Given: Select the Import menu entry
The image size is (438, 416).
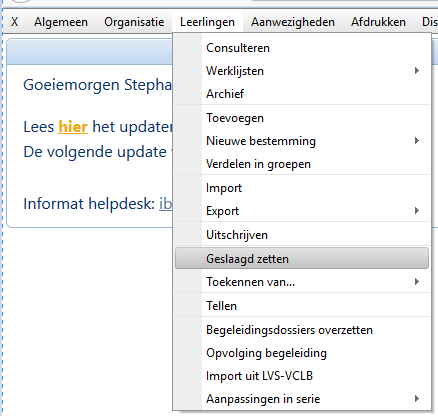Looking at the screenshot, I should [302, 188].
